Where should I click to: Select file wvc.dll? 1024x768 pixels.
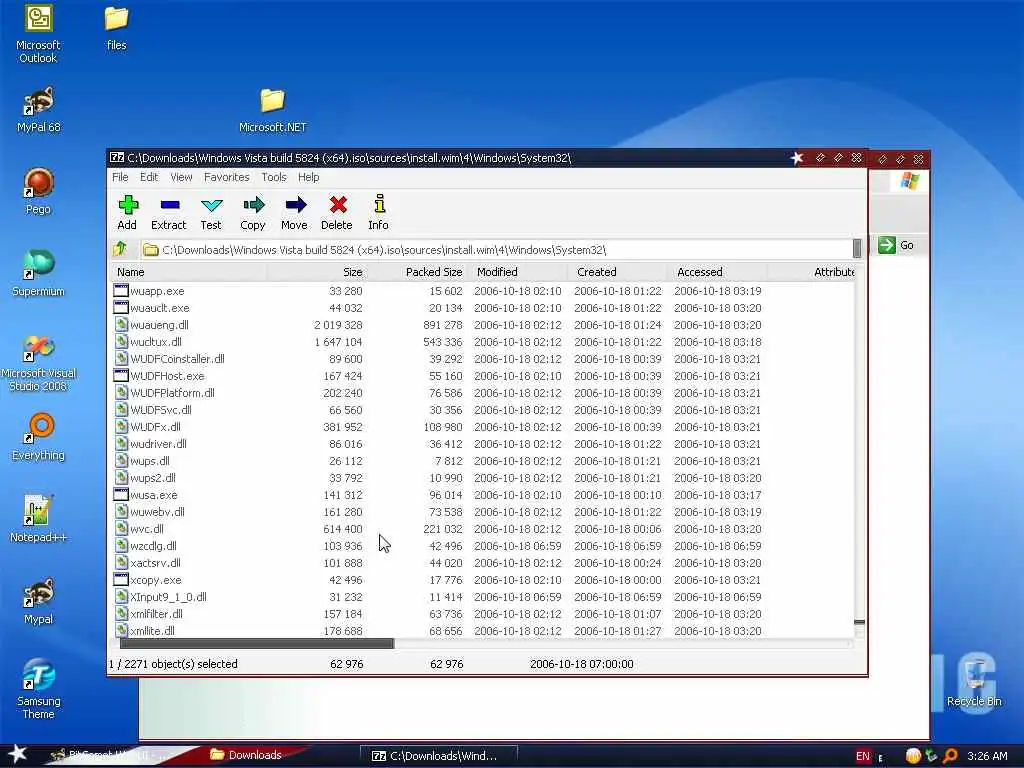pyautogui.click(x=147, y=529)
